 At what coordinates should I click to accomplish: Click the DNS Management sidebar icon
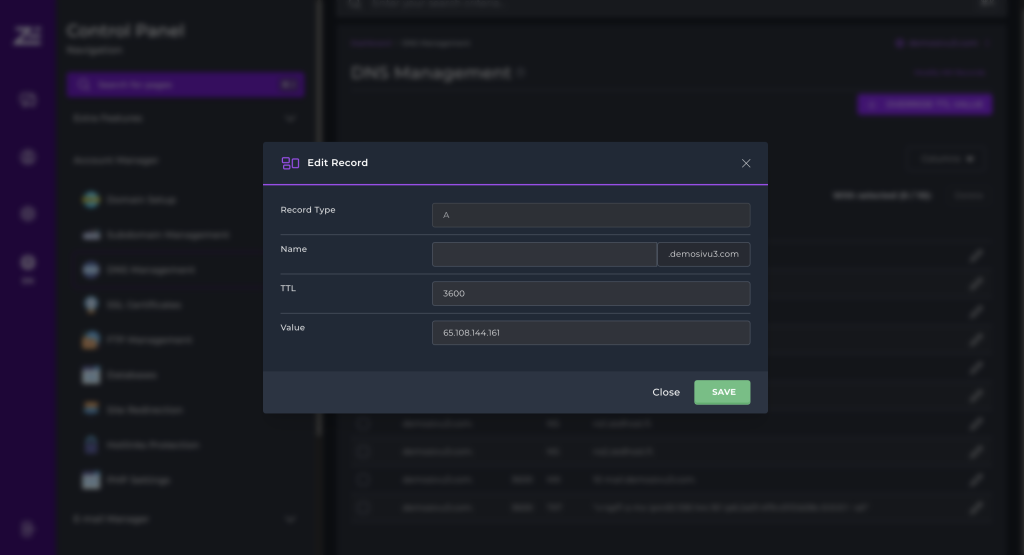coord(91,270)
